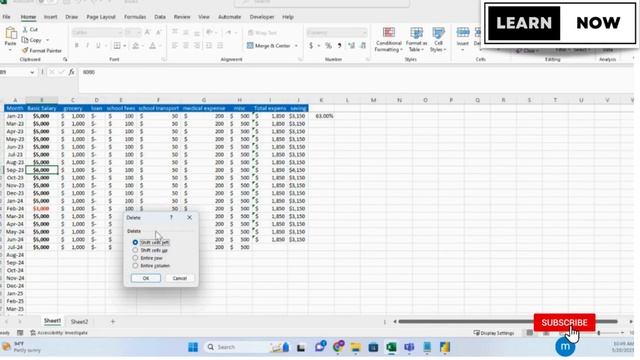
Task: Click Merge & Center
Action: coord(269,46)
